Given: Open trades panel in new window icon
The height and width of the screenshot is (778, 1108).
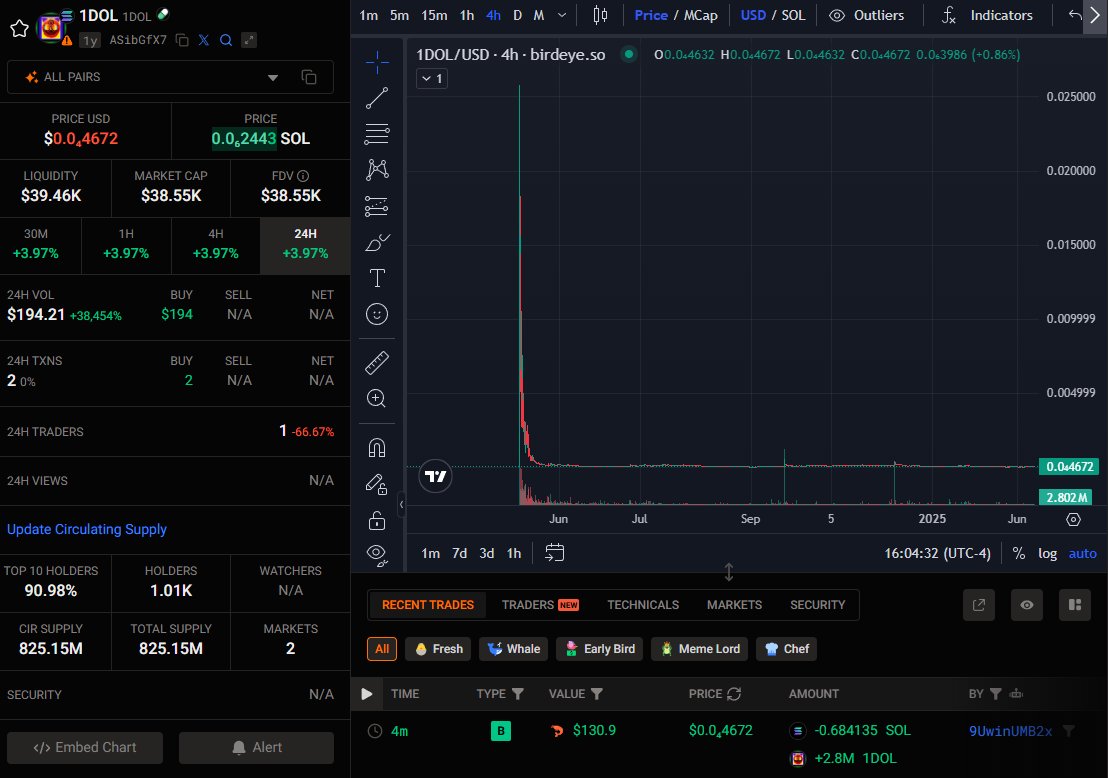Looking at the screenshot, I should (979, 605).
